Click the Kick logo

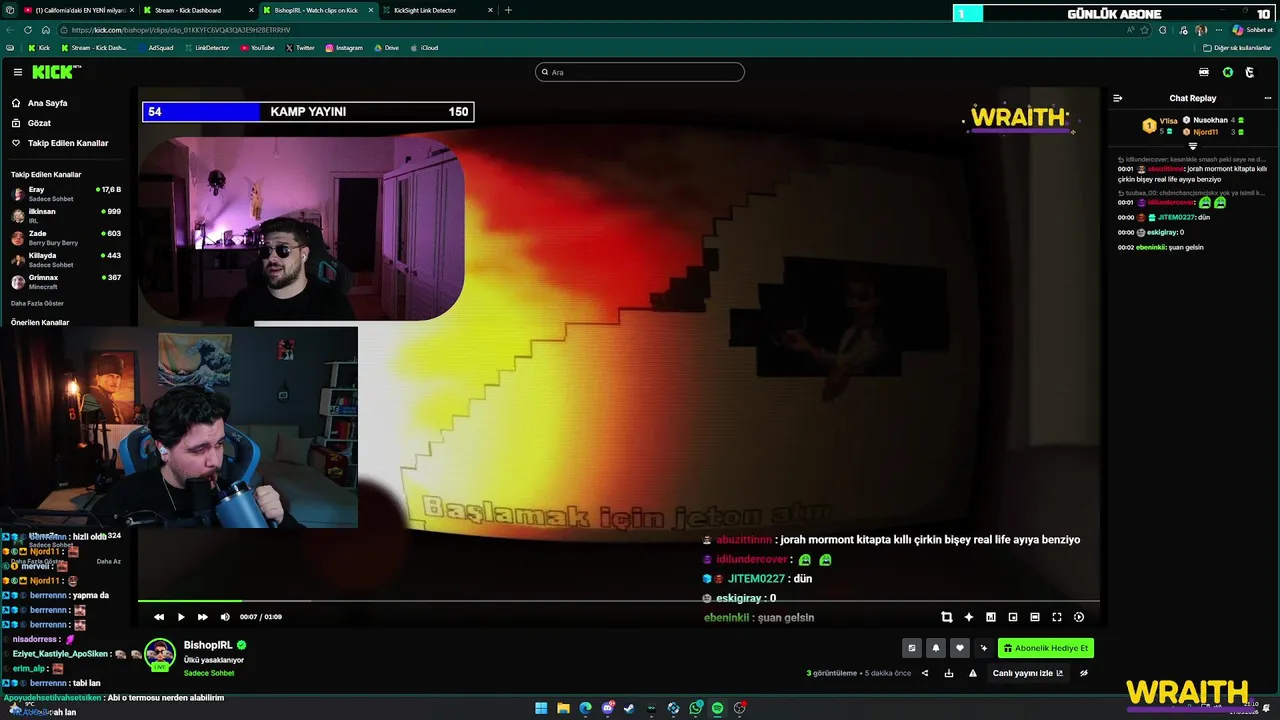(54, 72)
